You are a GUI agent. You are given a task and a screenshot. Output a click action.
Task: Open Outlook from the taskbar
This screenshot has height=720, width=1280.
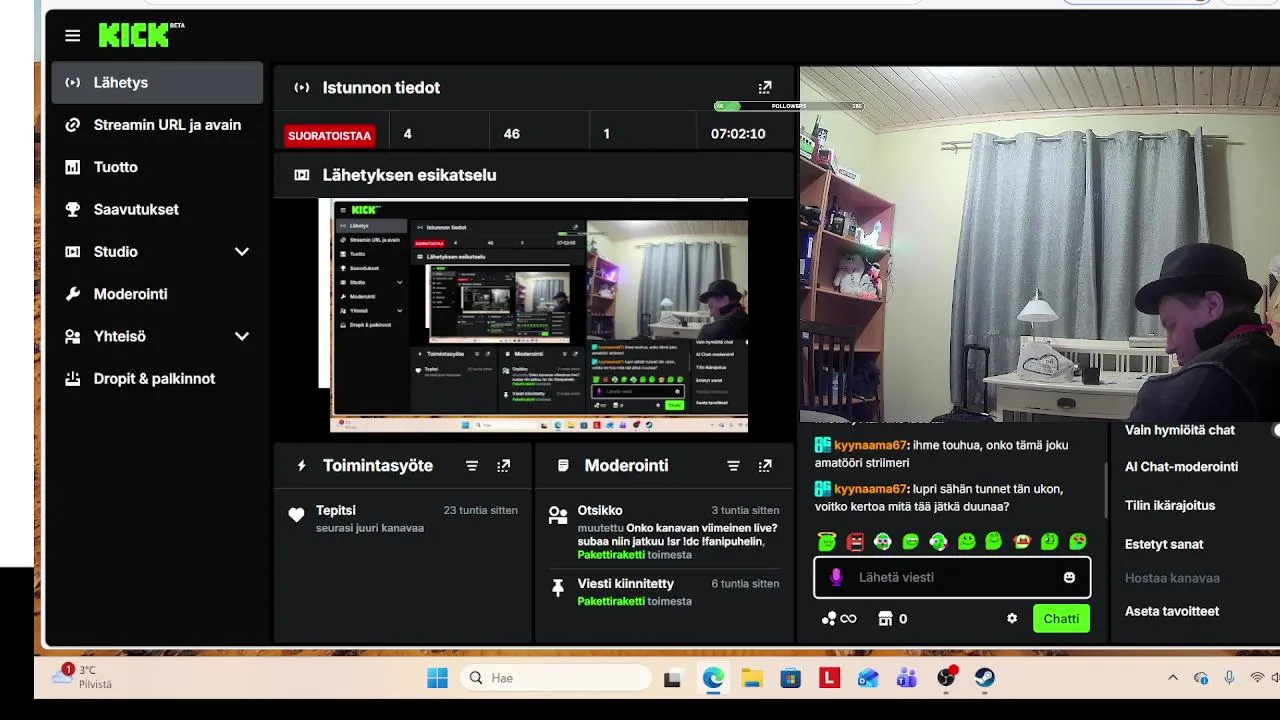[x=868, y=679]
